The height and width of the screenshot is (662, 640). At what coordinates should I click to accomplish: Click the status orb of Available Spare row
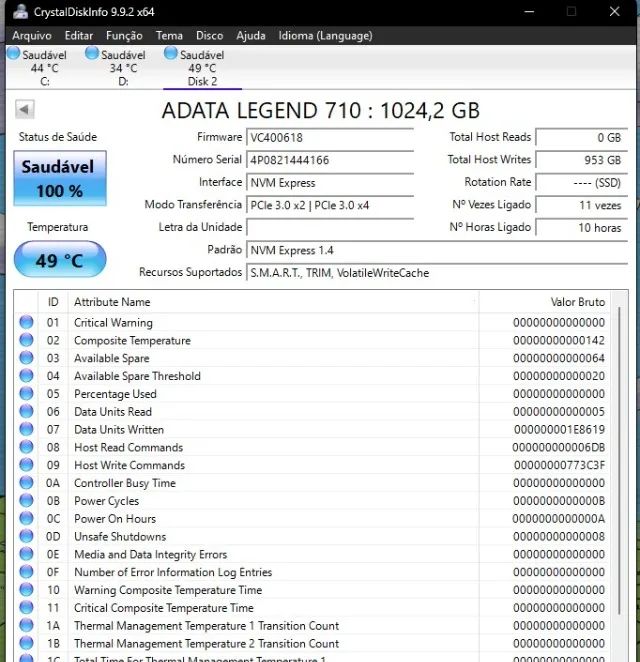[26, 358]
